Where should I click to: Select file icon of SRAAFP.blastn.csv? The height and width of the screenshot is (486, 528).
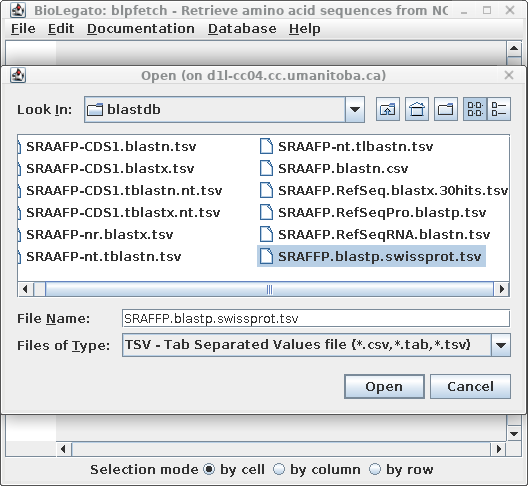[266, 168]
